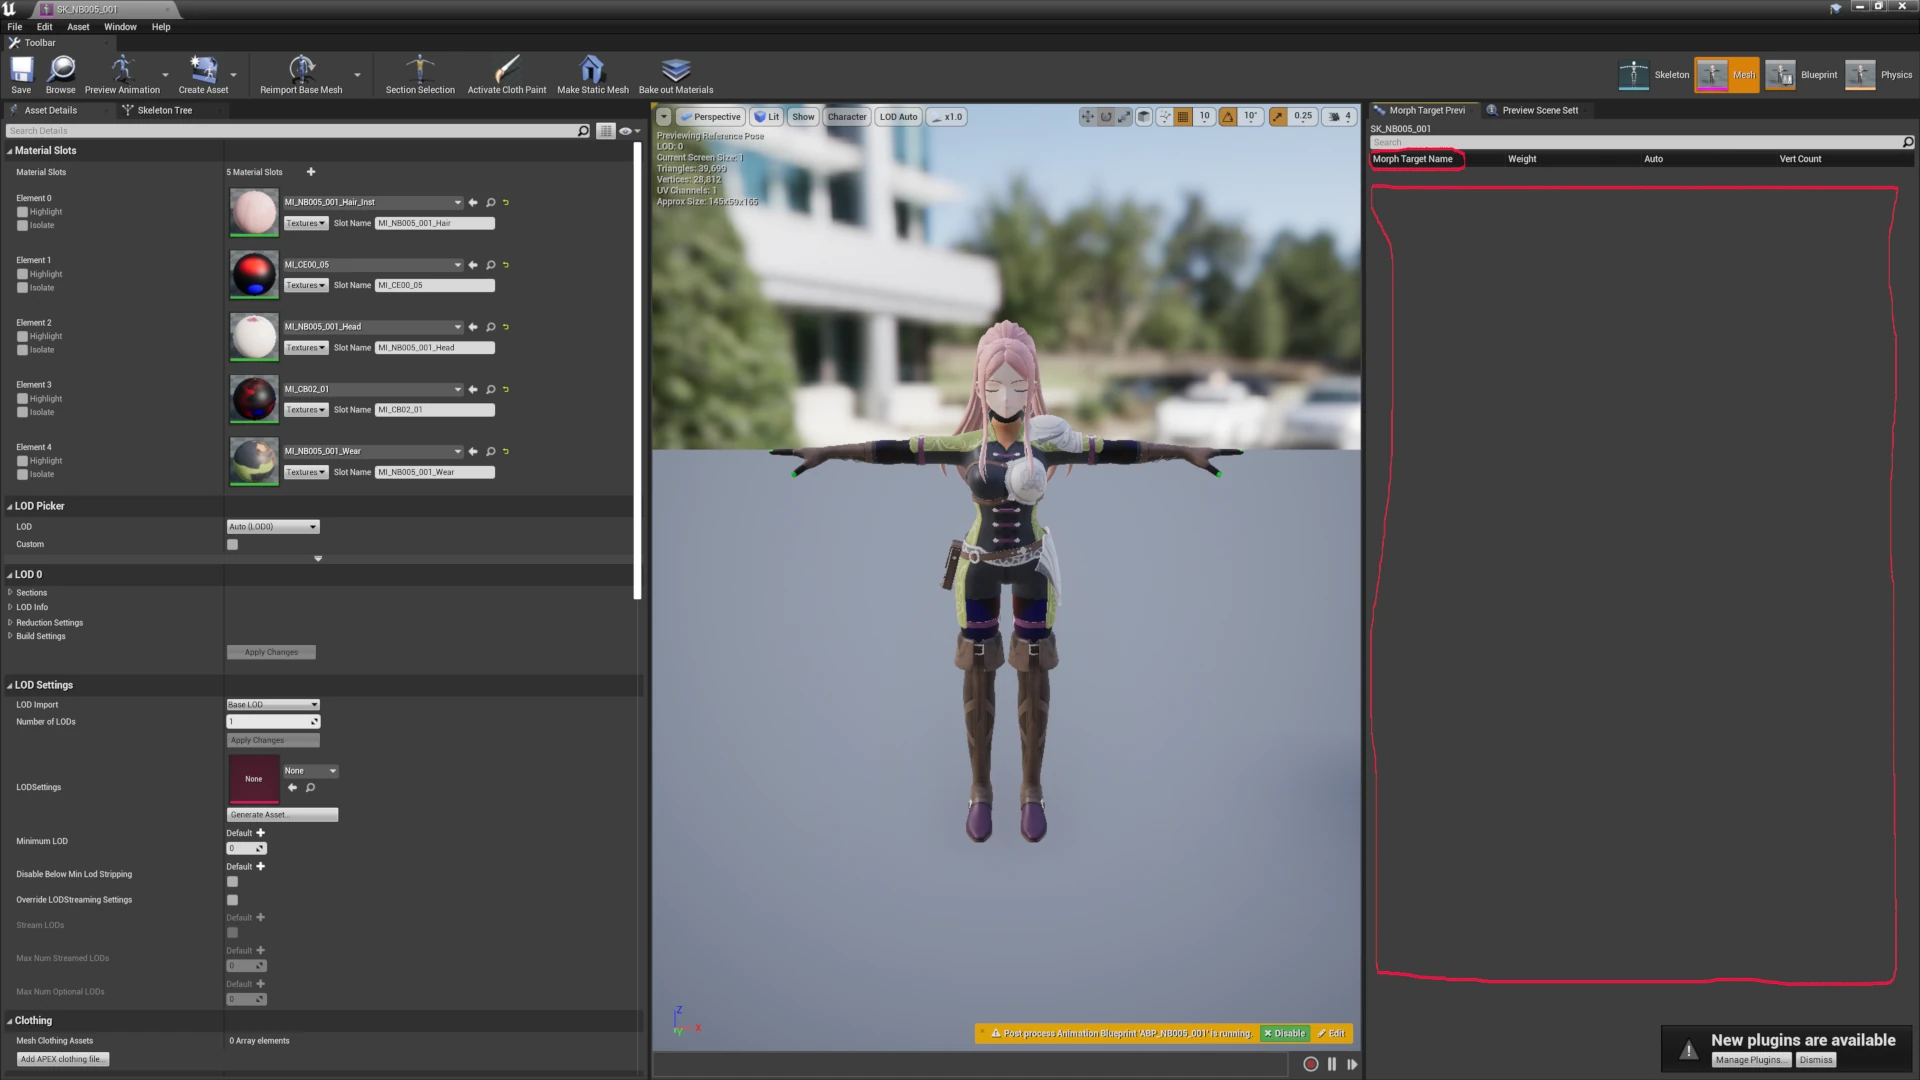
Task: Reimport Base Mesh from toolbar
Action: [x=301, y=74]
